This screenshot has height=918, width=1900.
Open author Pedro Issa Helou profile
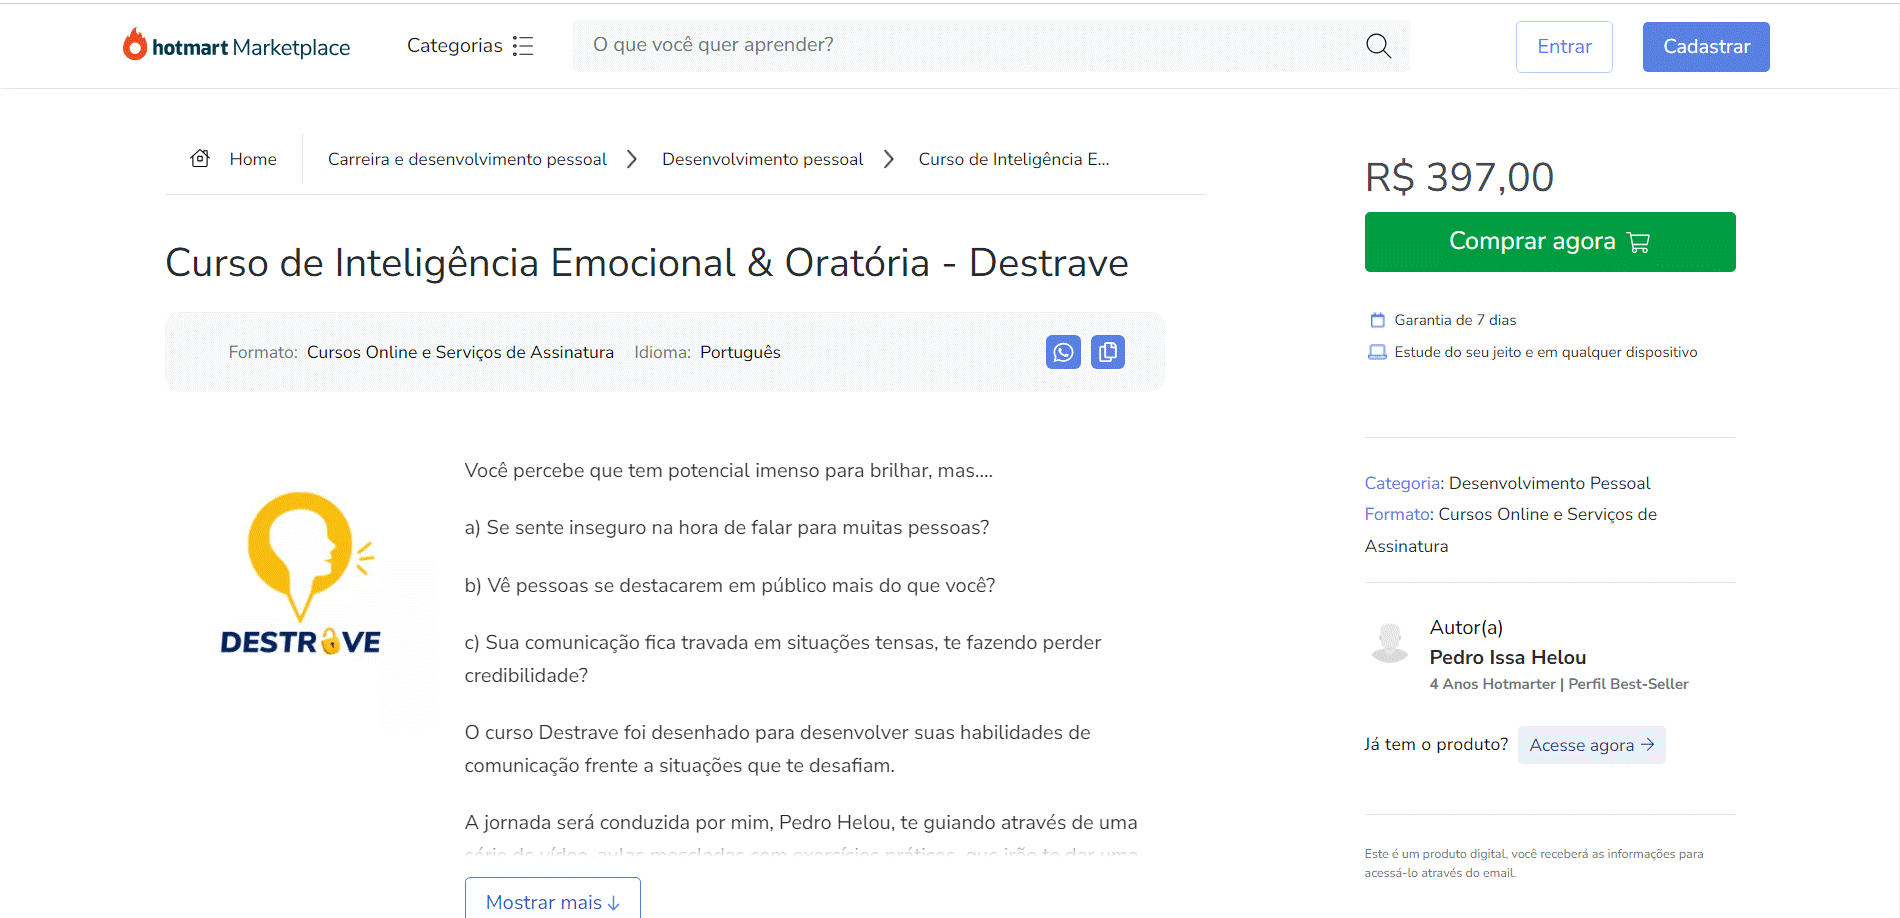[1507, 657]
